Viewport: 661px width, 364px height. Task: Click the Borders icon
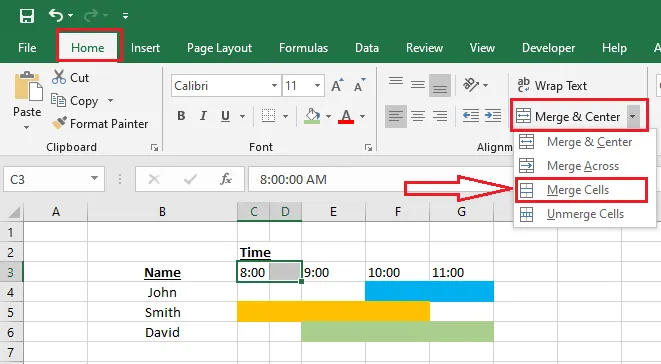(x=268, y=116)
